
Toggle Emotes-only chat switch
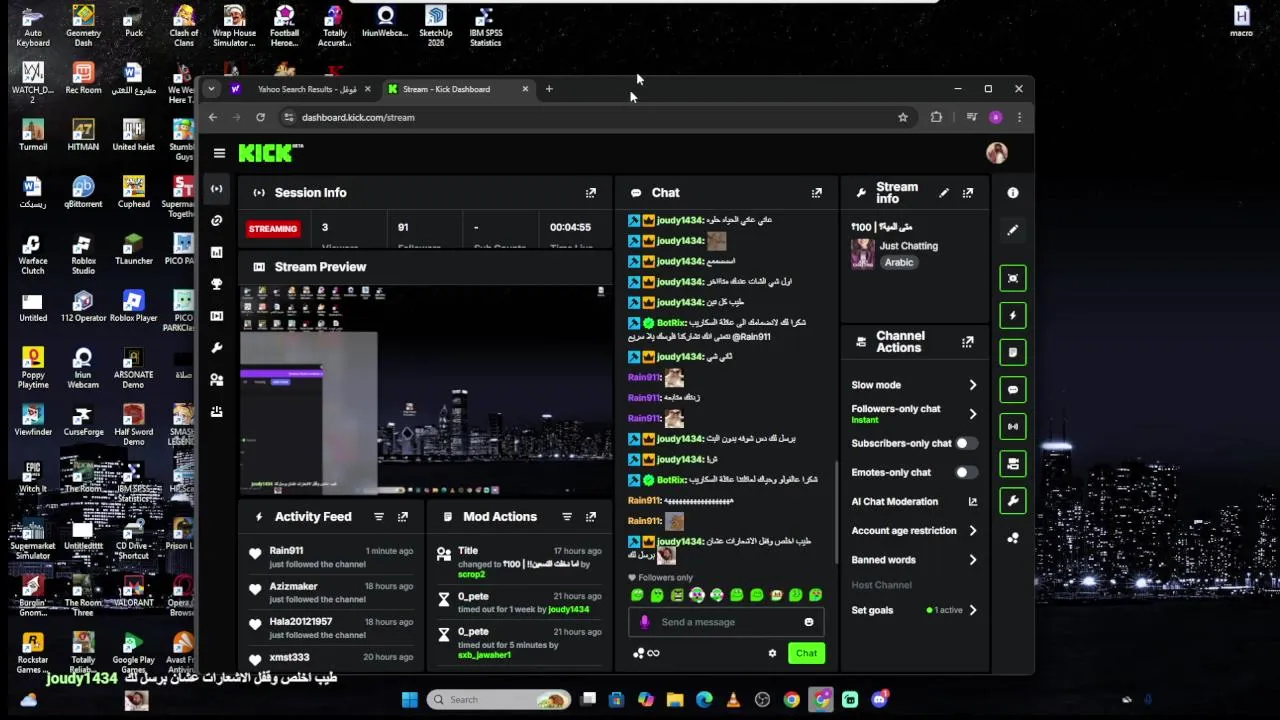pos(965,472)
